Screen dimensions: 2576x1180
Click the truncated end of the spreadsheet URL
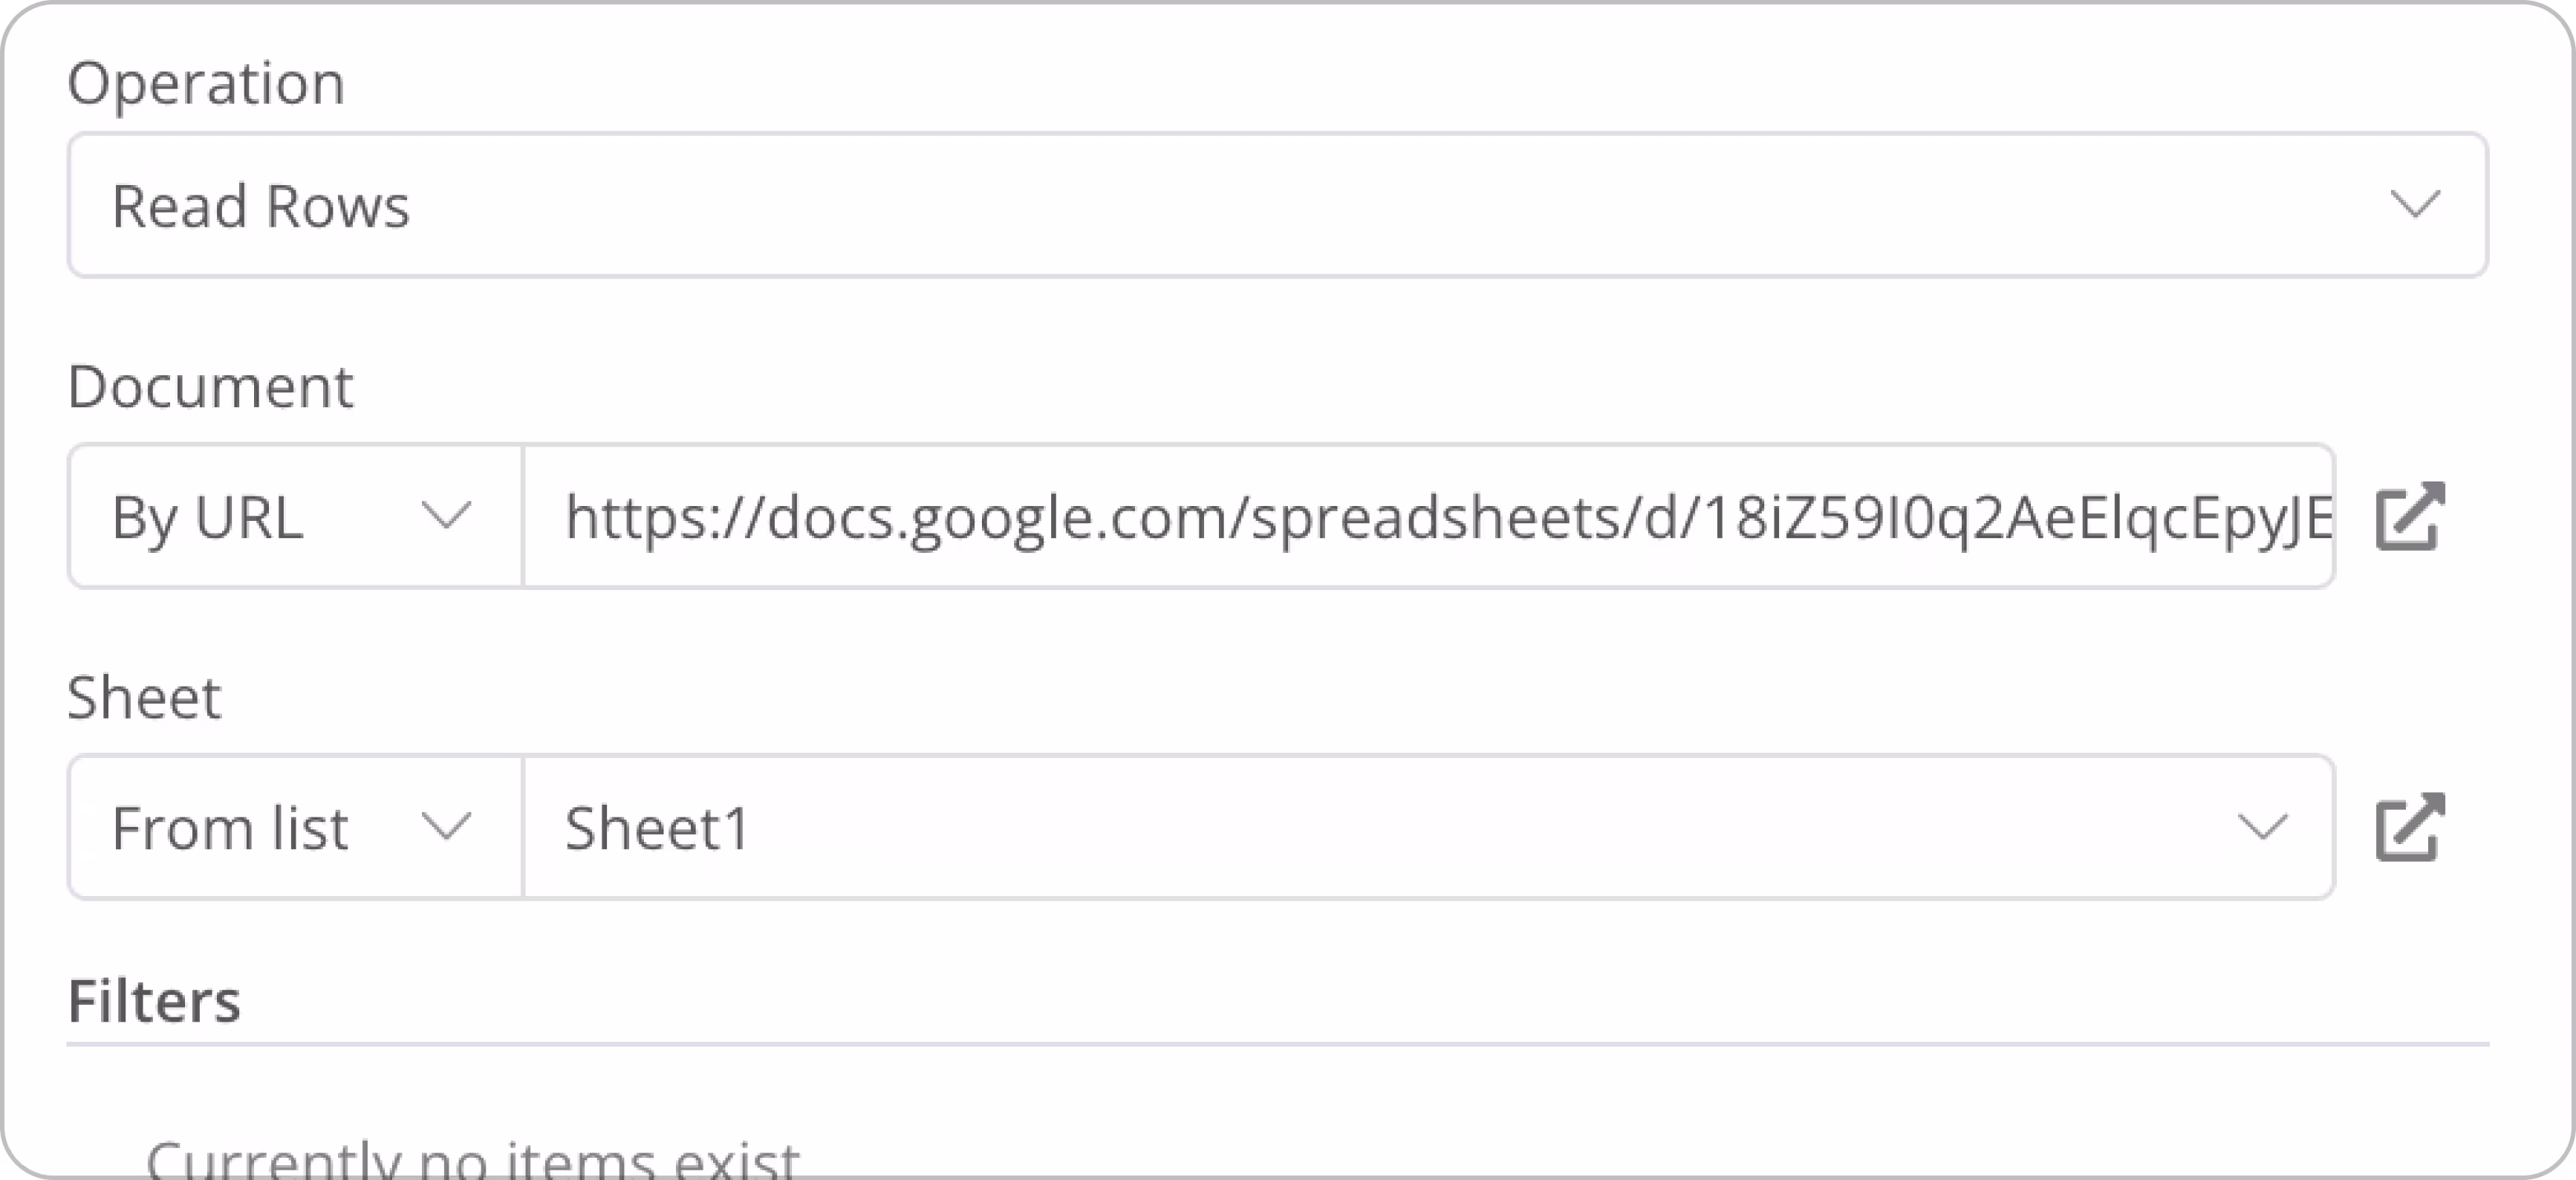(2290, 517)
